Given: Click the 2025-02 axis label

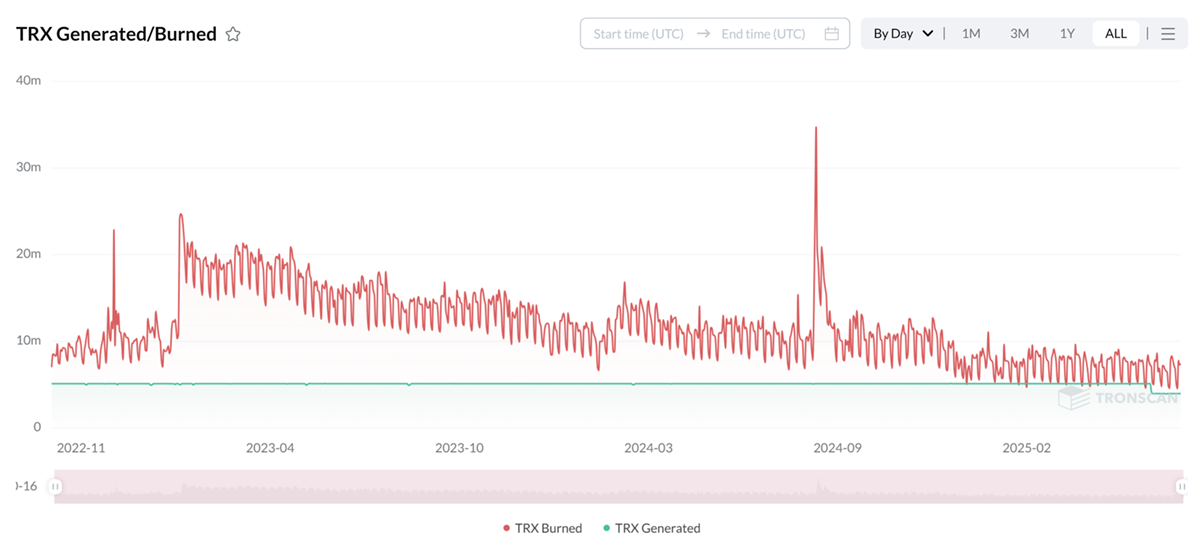Looking at the screenshot, I should pos(1027,448).
